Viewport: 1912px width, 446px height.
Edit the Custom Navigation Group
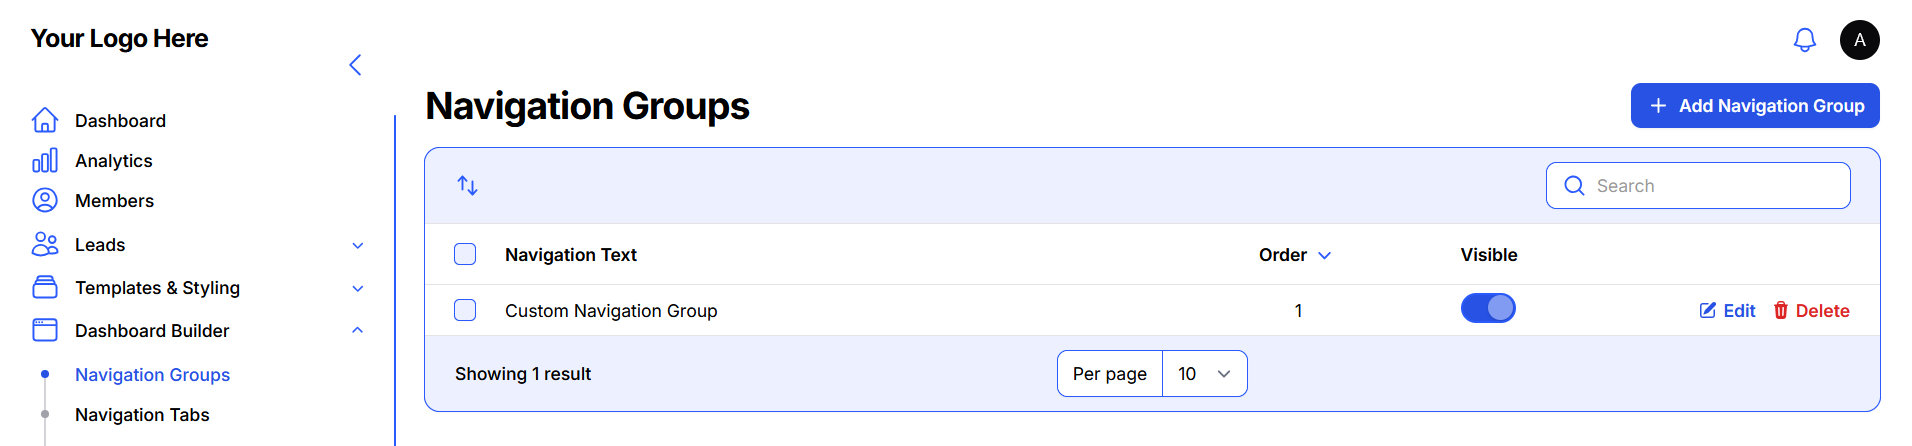pyautogui.click(x=1727, y=311)
